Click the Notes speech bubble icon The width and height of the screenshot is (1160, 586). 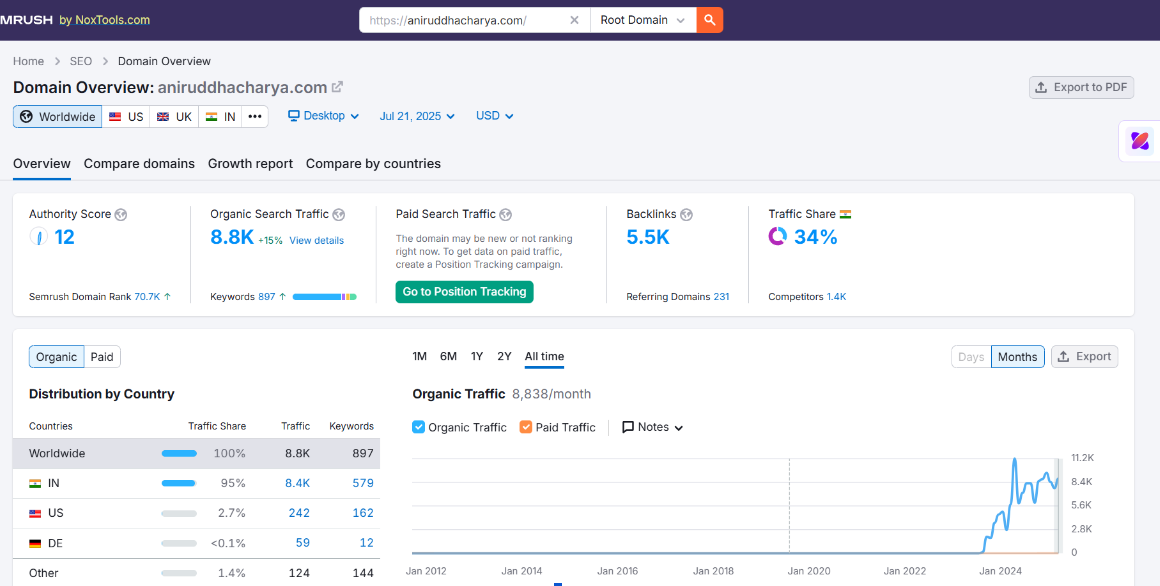pyautogui.click(x=628, y=427)
